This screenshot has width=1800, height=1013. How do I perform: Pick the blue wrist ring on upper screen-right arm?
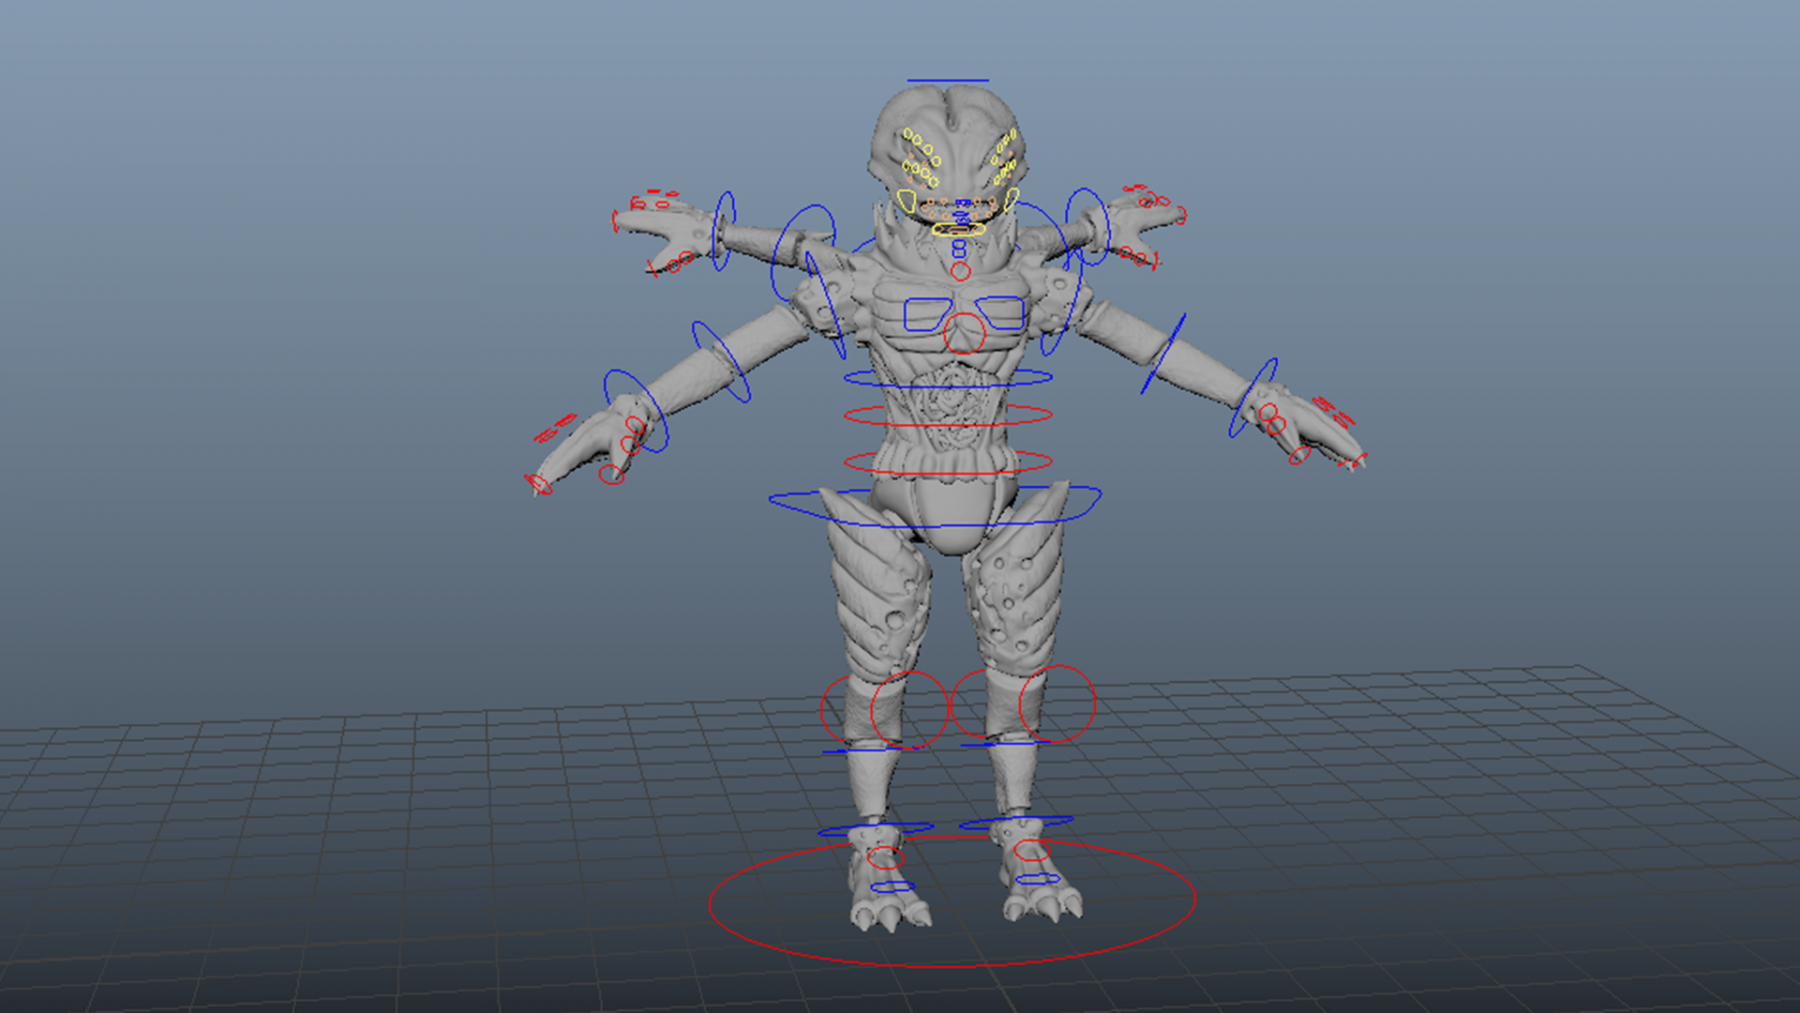coord(1088,227)
